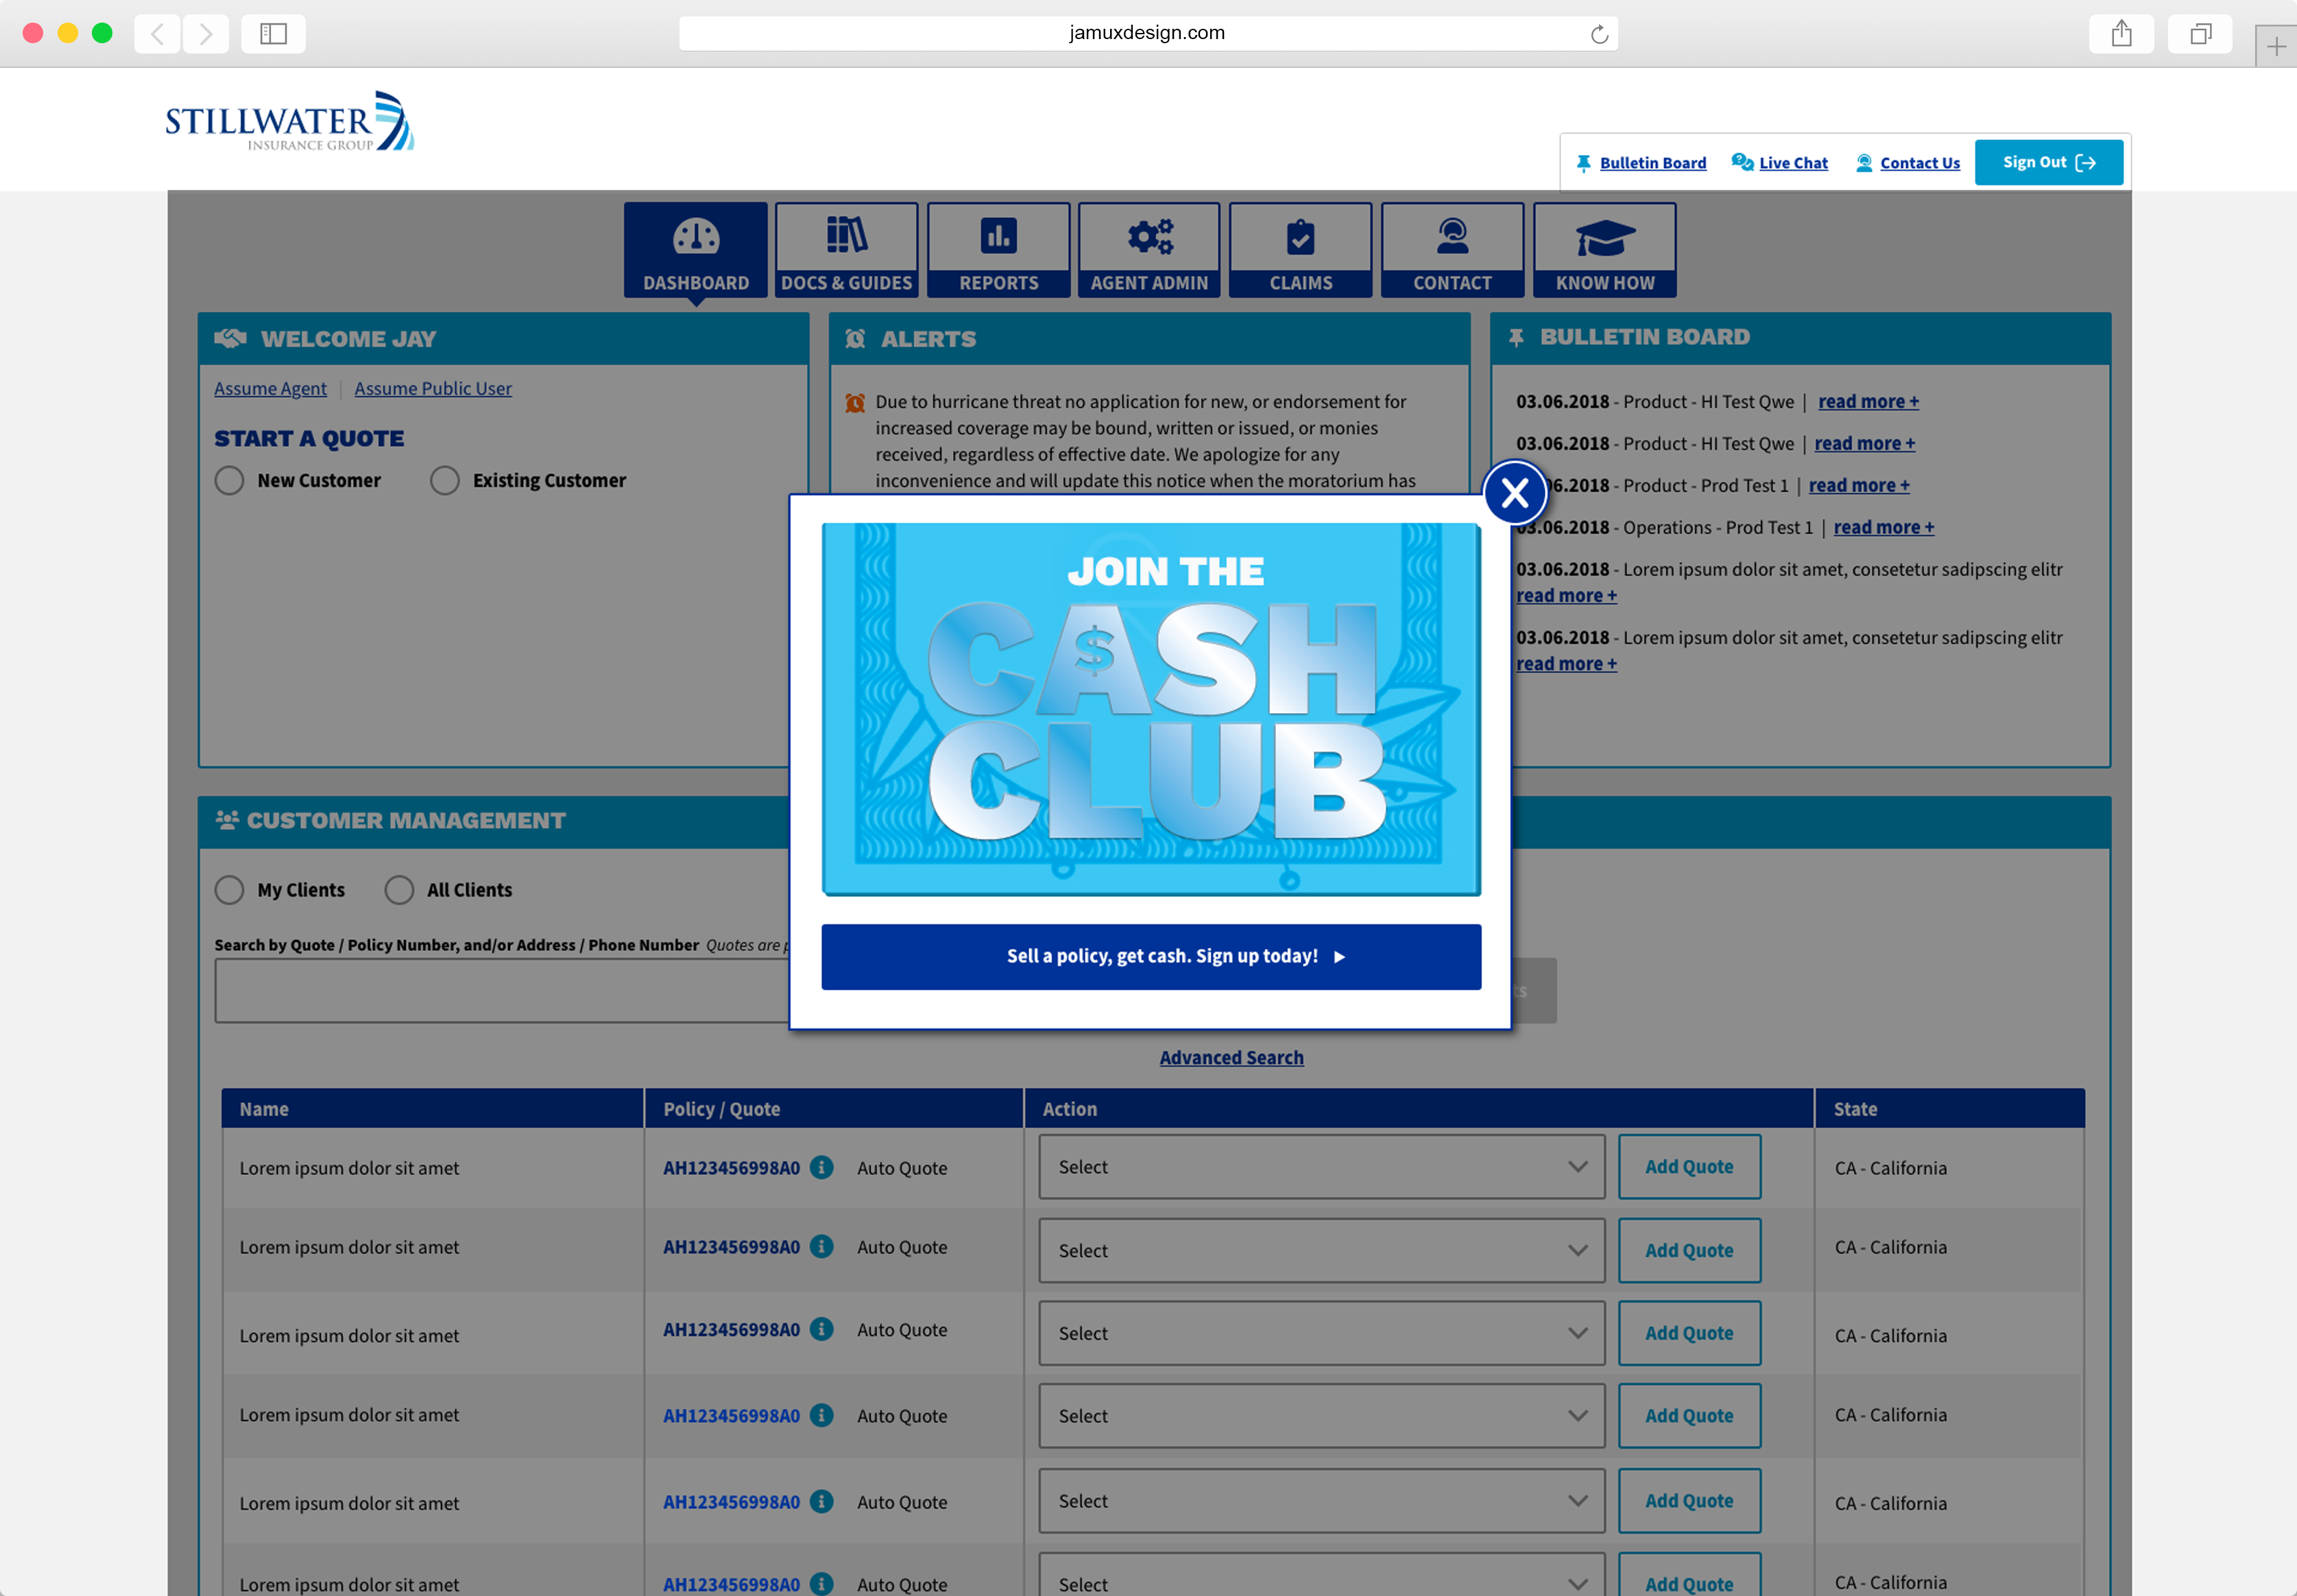Start a Live Chat from header
This screenshot has width=2297, height=1596.
[1793, 163]
